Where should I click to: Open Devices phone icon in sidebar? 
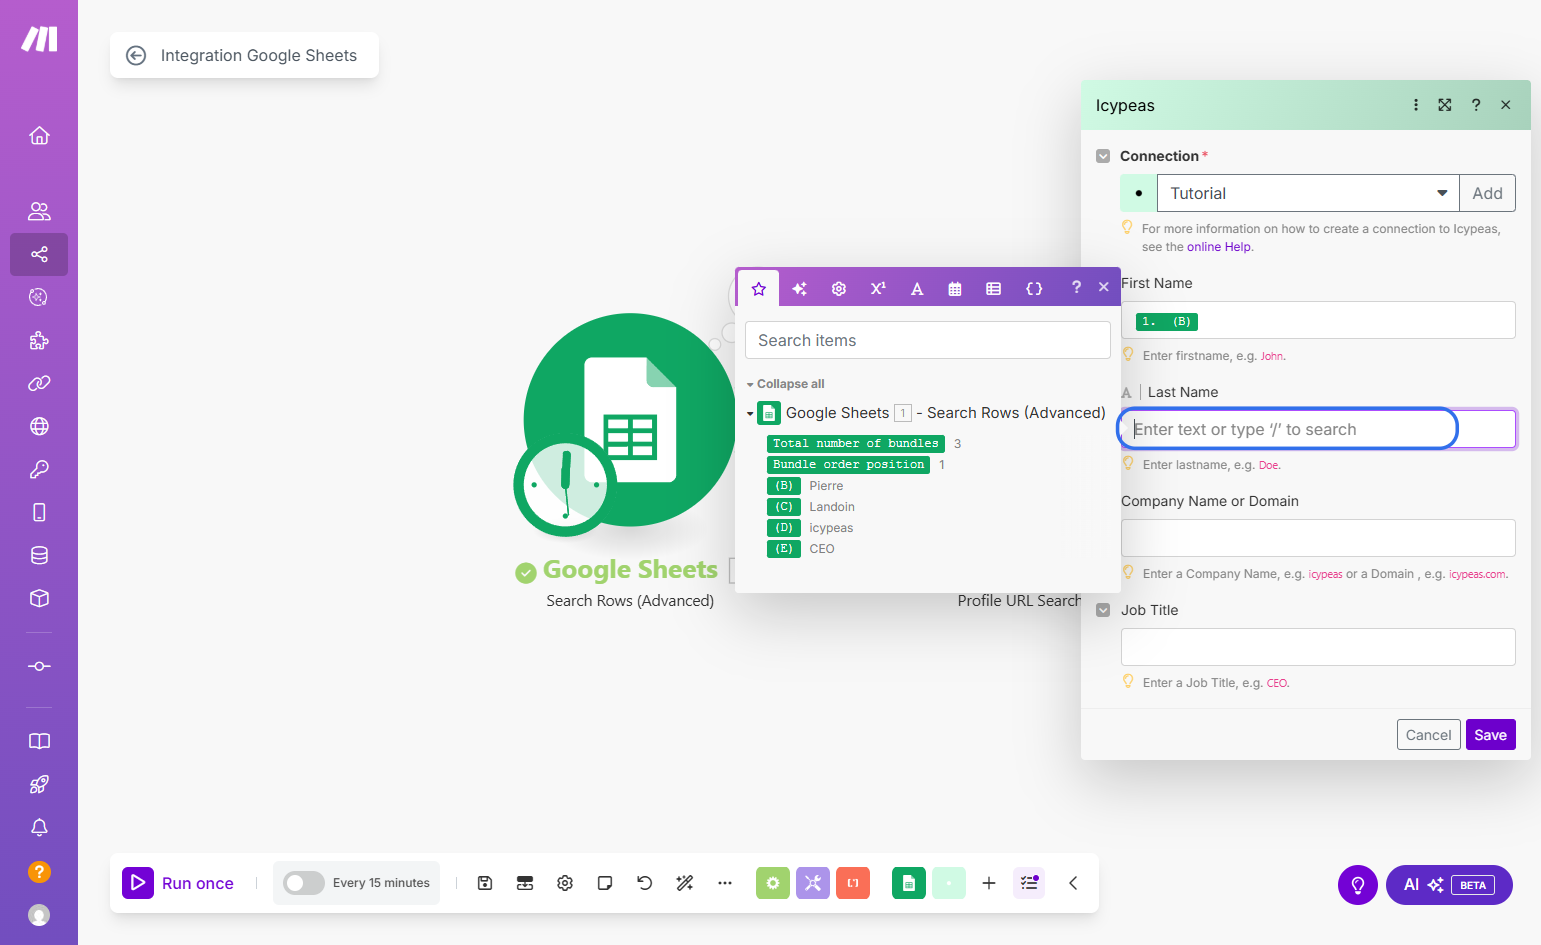pos(39,512)
